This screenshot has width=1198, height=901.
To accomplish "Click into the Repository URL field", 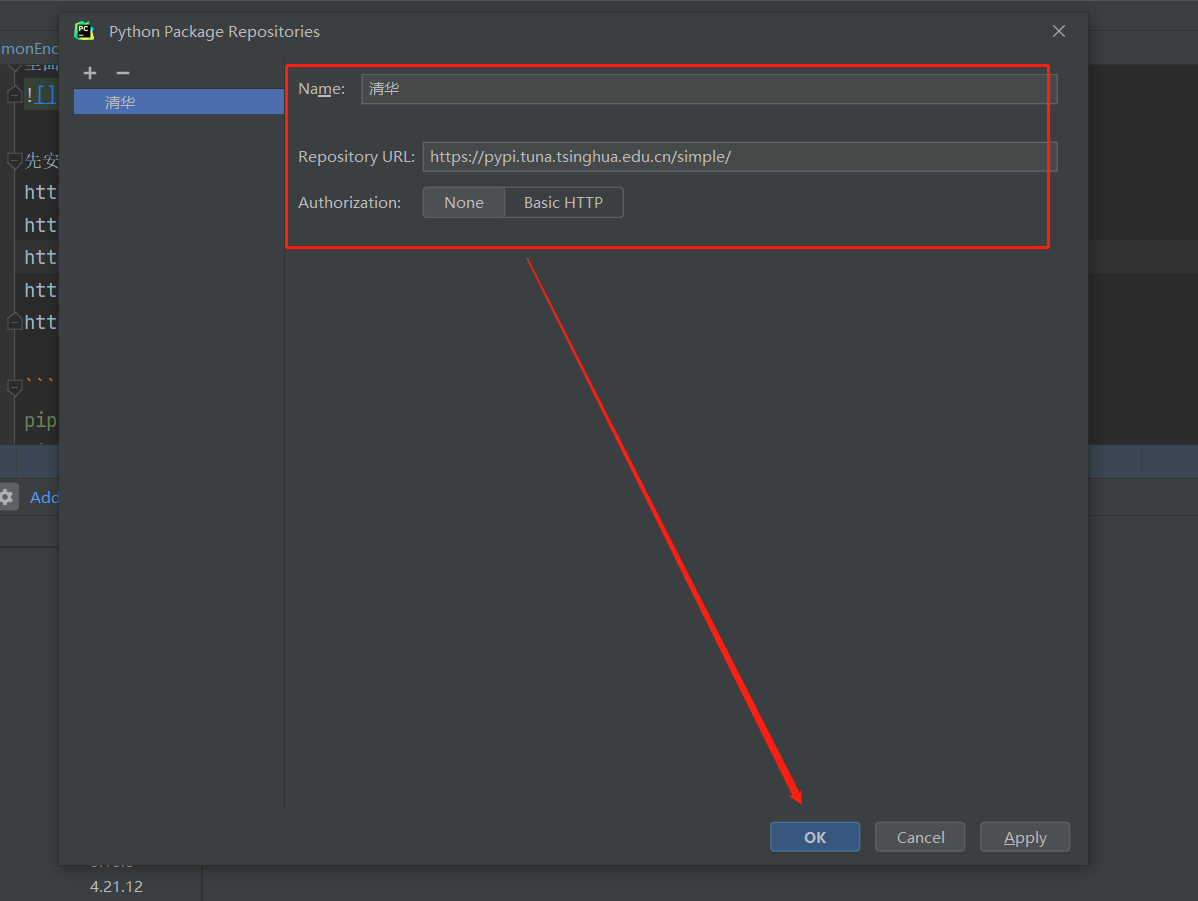I will click(x=740, y=157).
